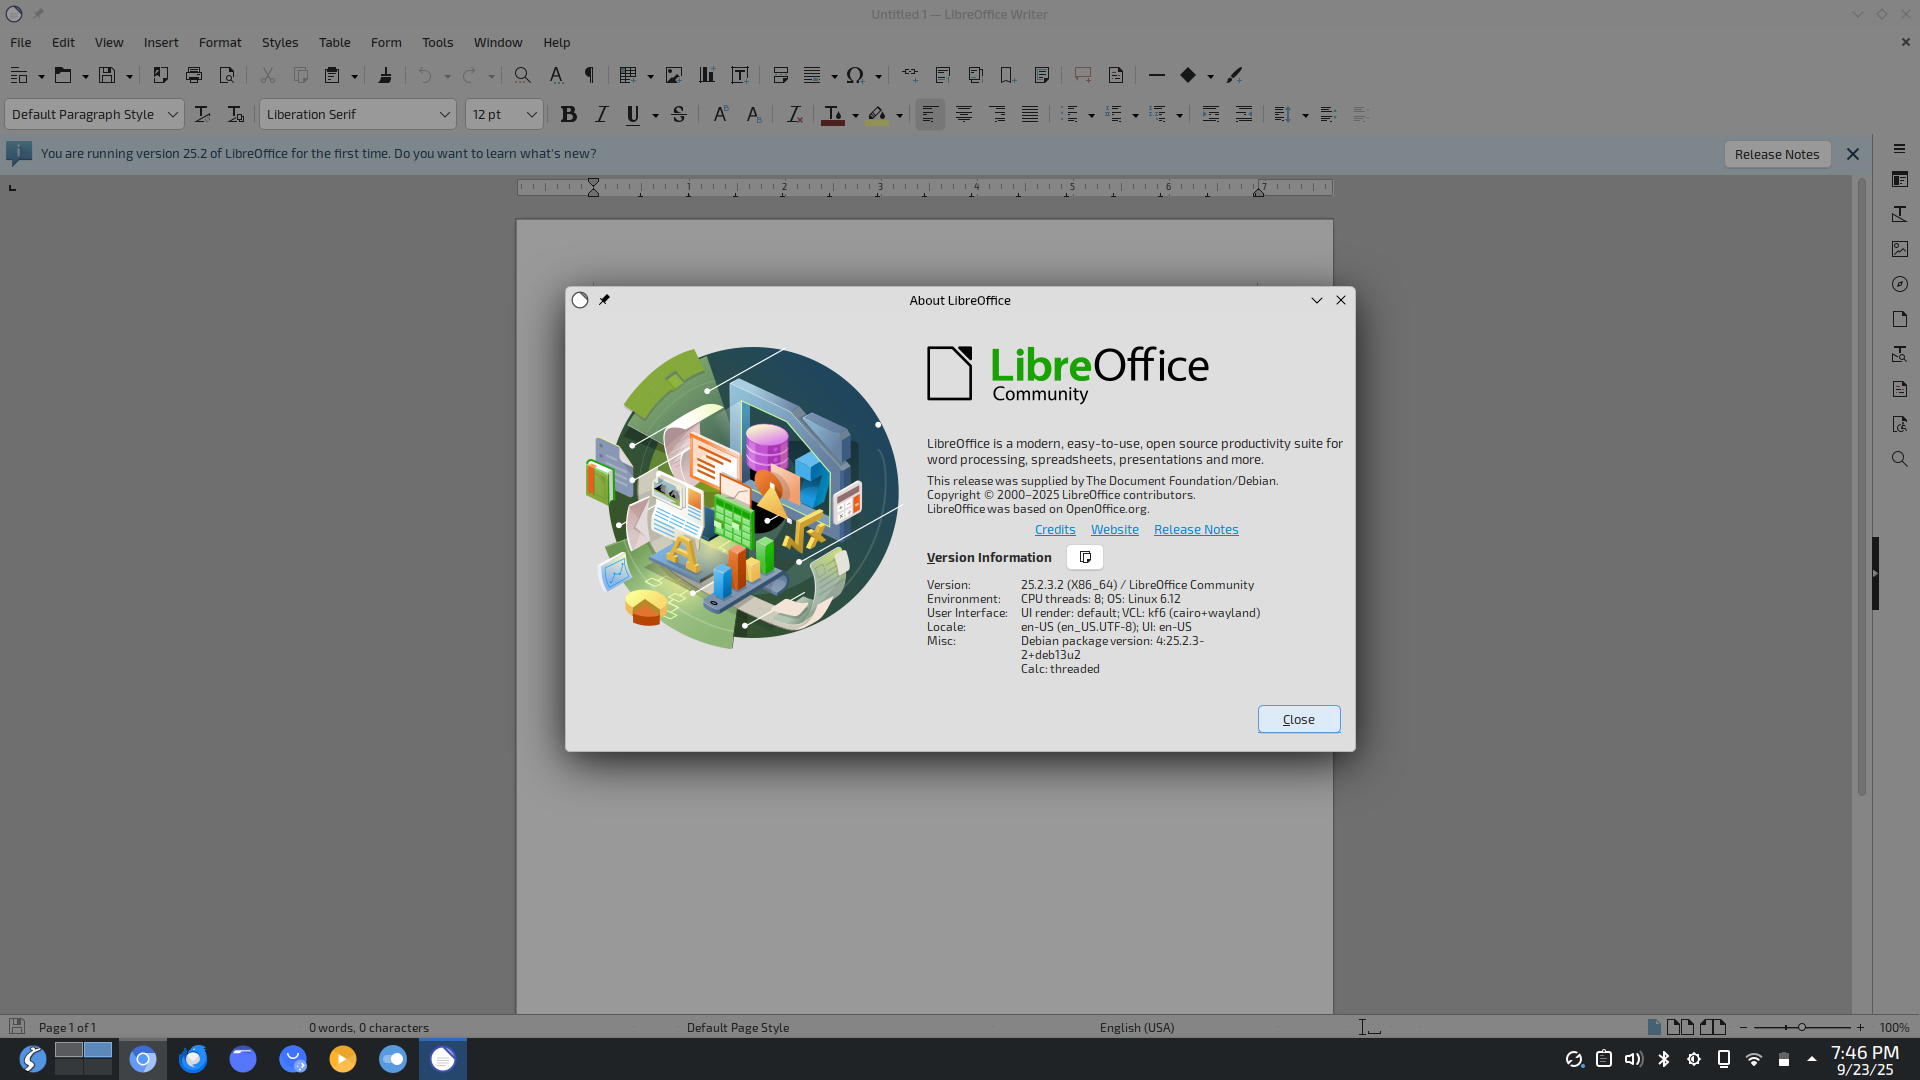Open the sidebar Navigator compass icon
Viewport: 1920px width, 1080px height.
(x=1899, y=284)
